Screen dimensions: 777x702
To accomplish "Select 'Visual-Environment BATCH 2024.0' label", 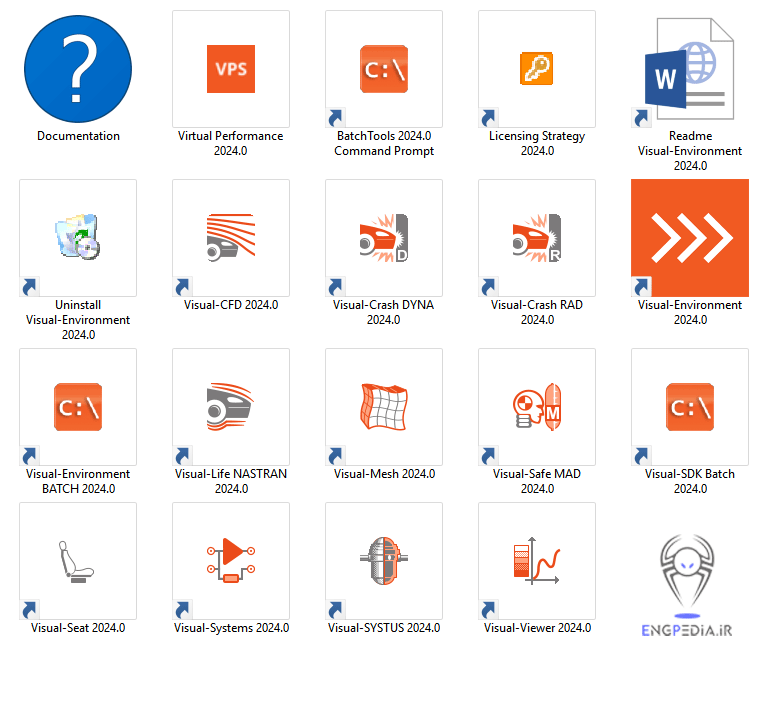I will tap(78, 481).
